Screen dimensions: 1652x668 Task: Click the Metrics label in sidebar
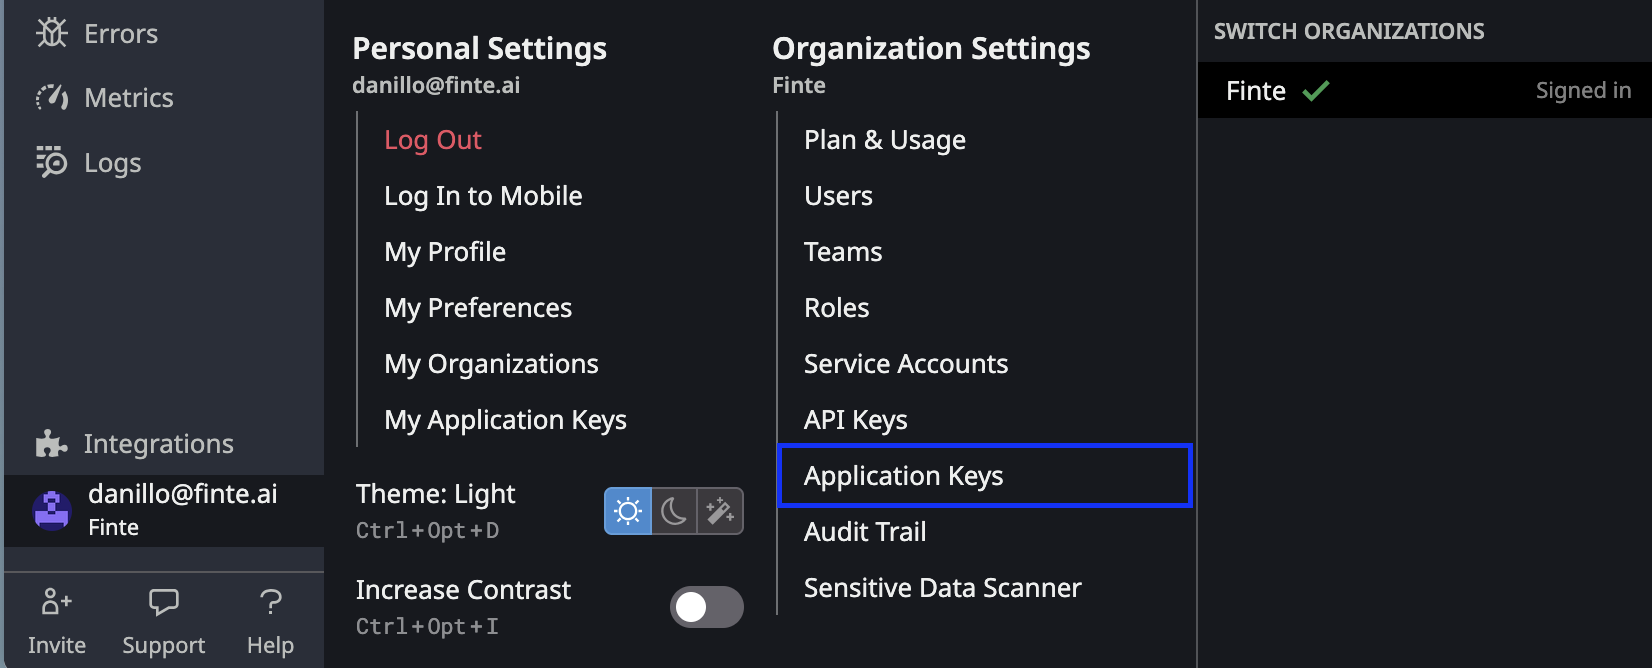[129, 98]
